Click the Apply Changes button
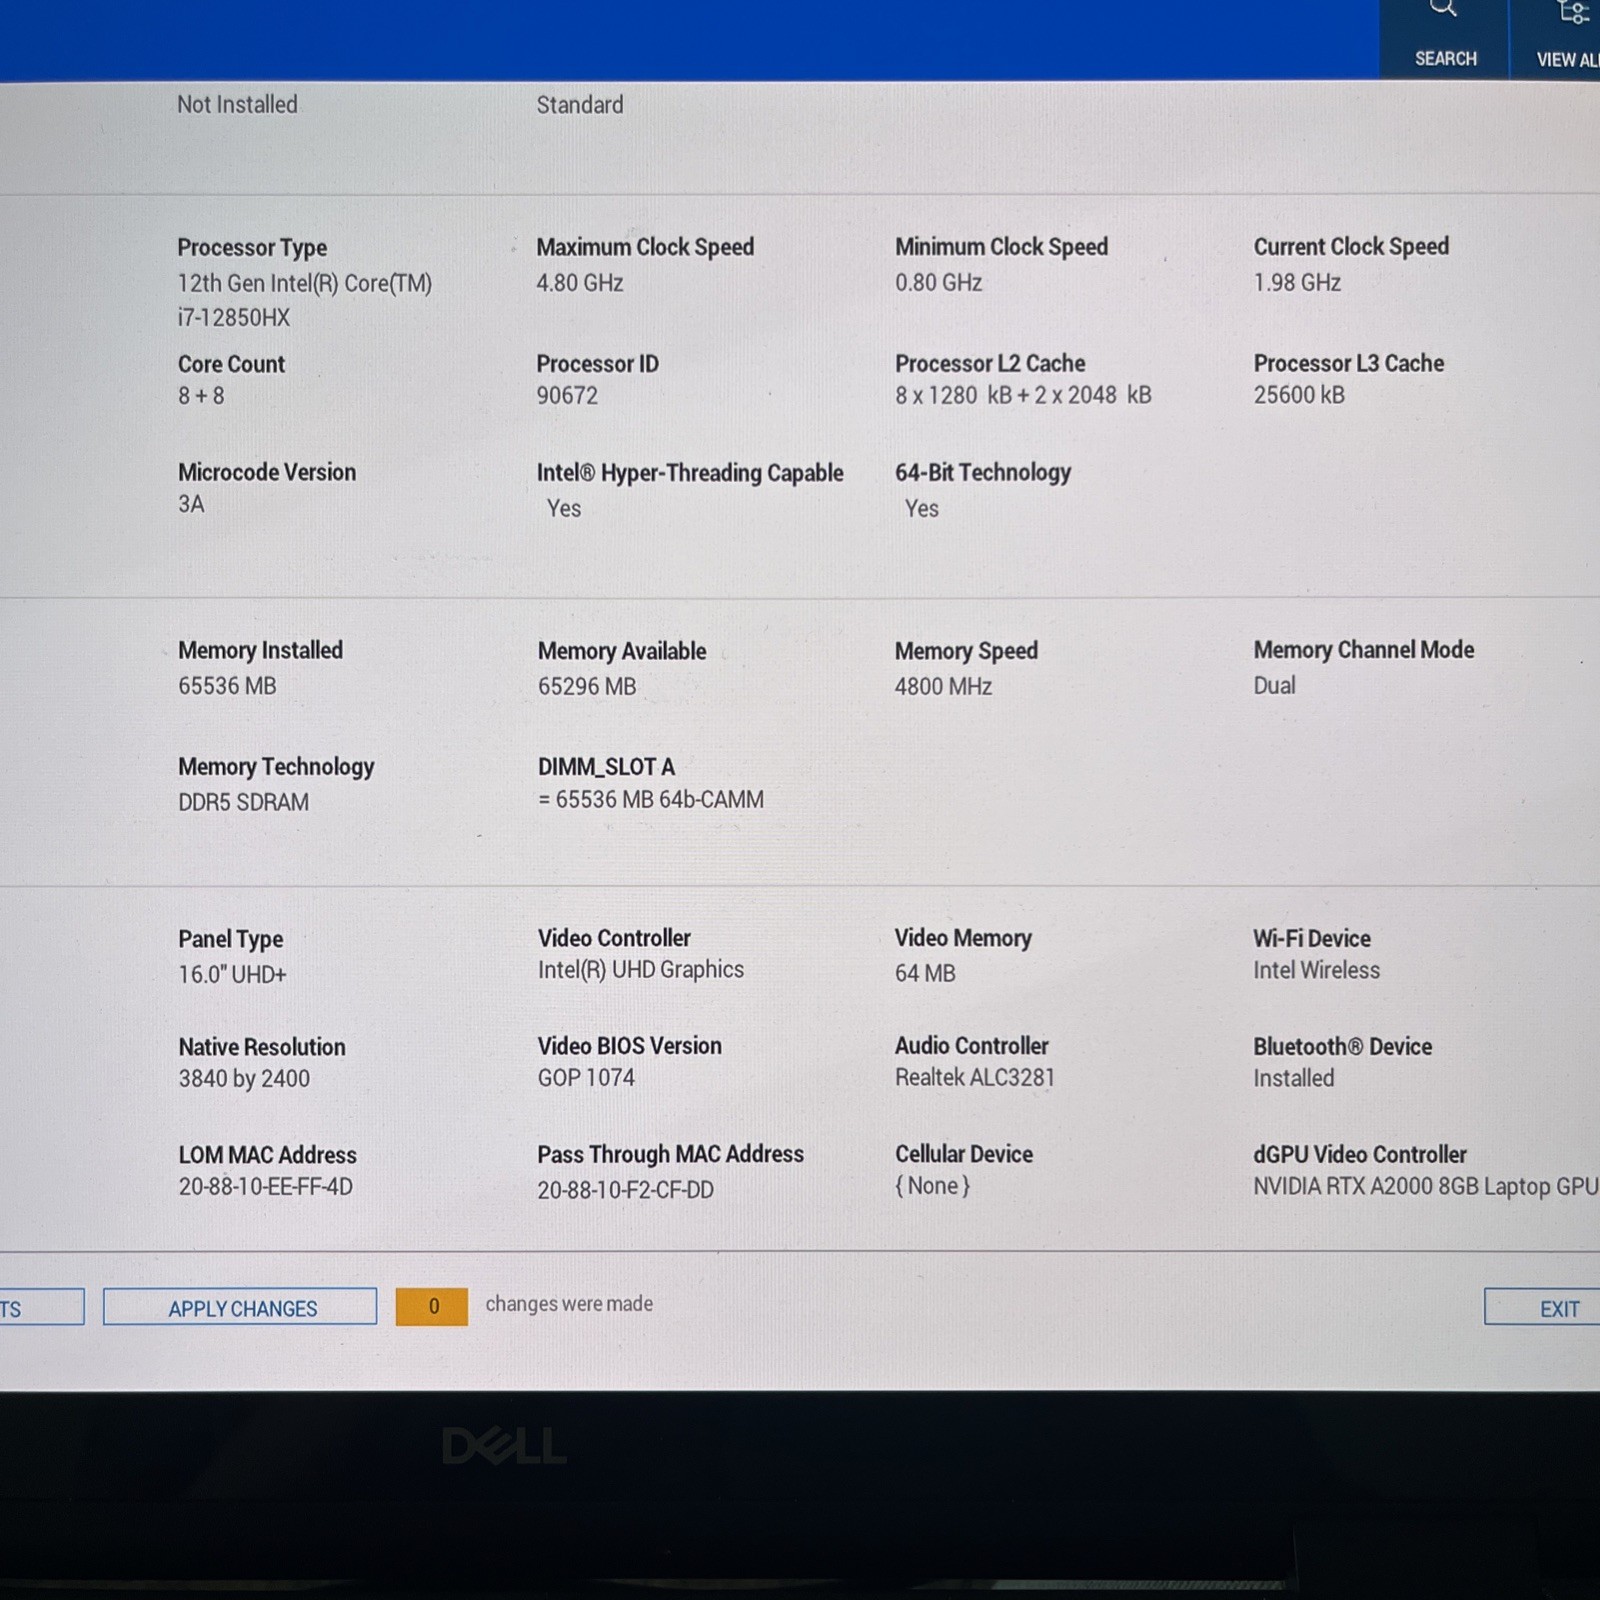 pos(240,1307)
